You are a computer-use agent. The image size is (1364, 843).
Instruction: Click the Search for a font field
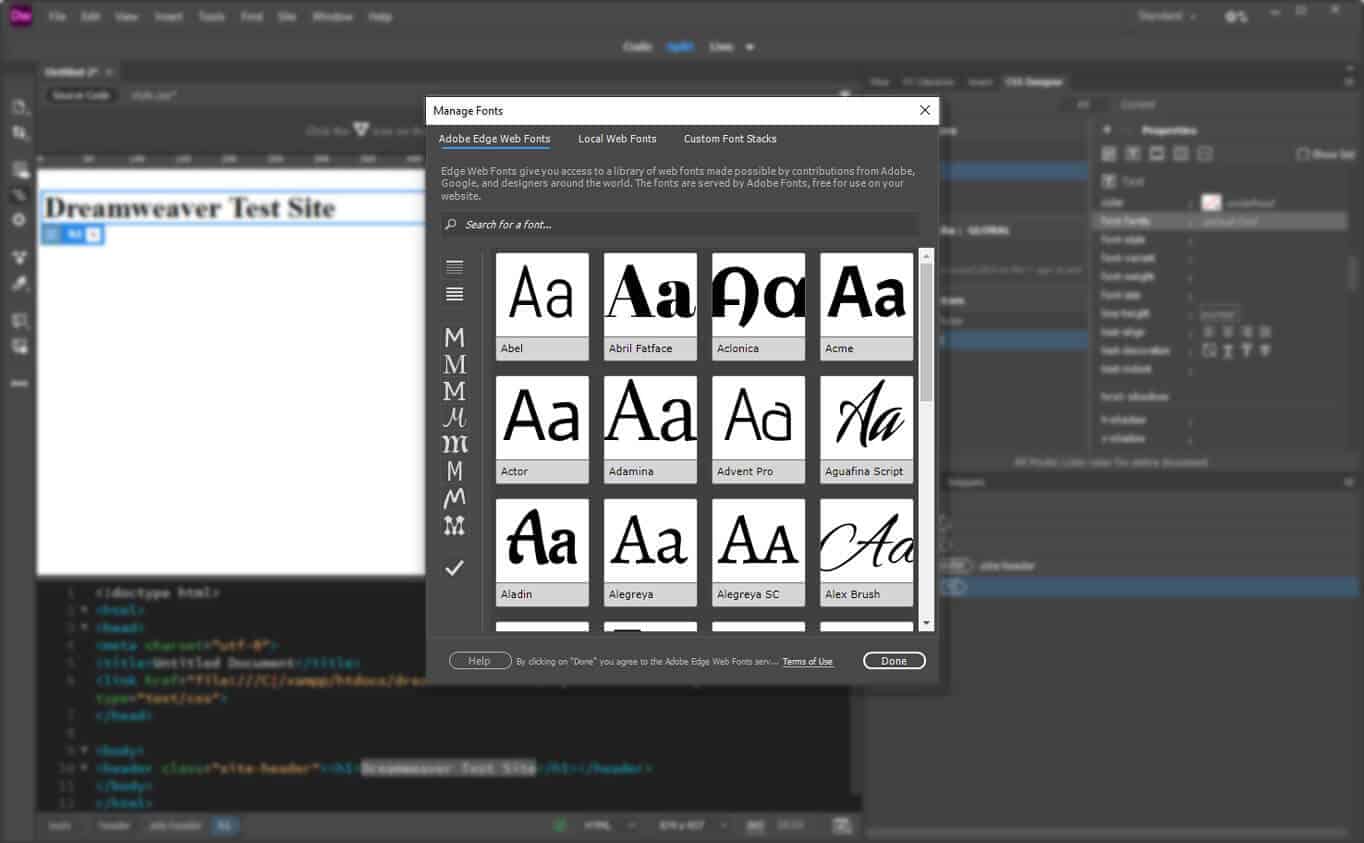pos(680,224)
